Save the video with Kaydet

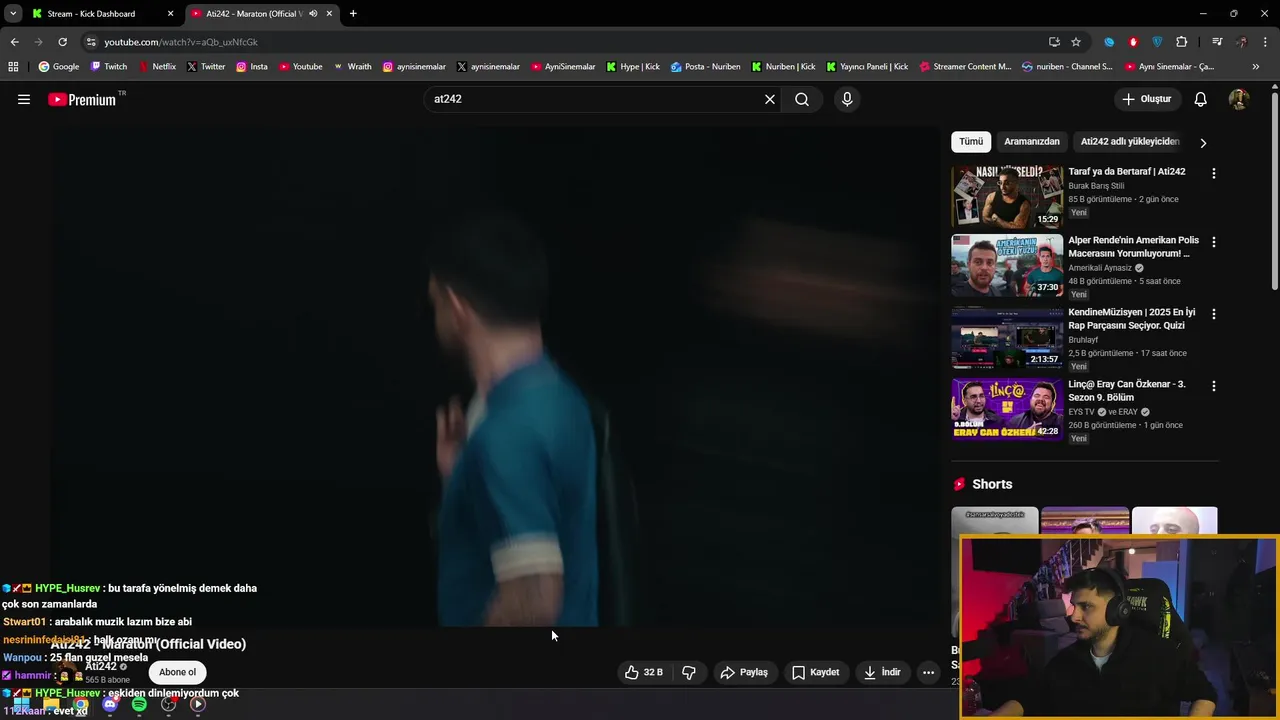tap(815, 672)
